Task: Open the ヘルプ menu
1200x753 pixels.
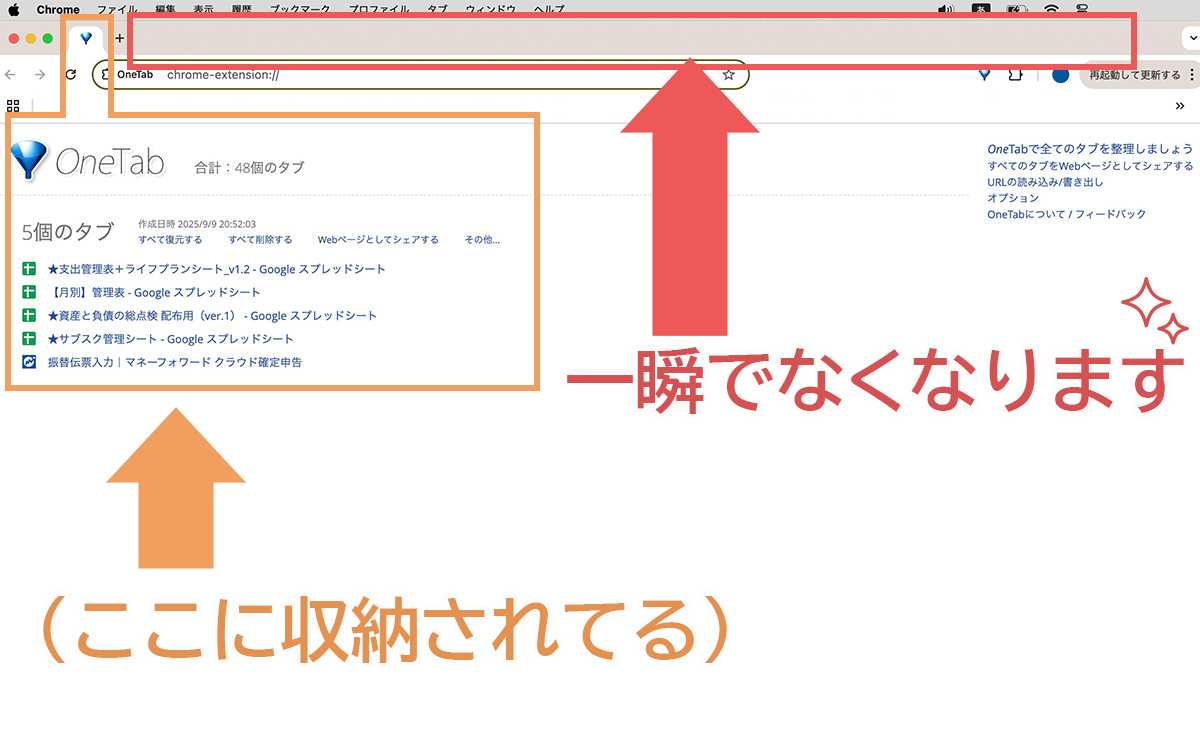Action: pyautogui.click(x=548, y=9)
